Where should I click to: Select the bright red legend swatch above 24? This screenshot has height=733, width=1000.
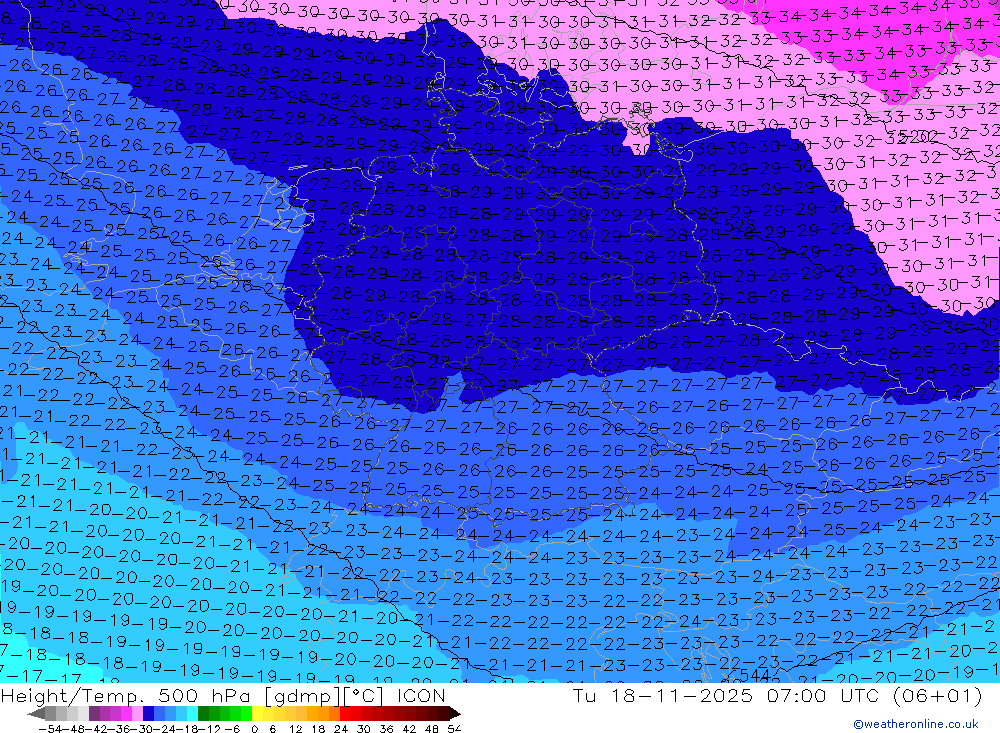click(x=345, y=714)
